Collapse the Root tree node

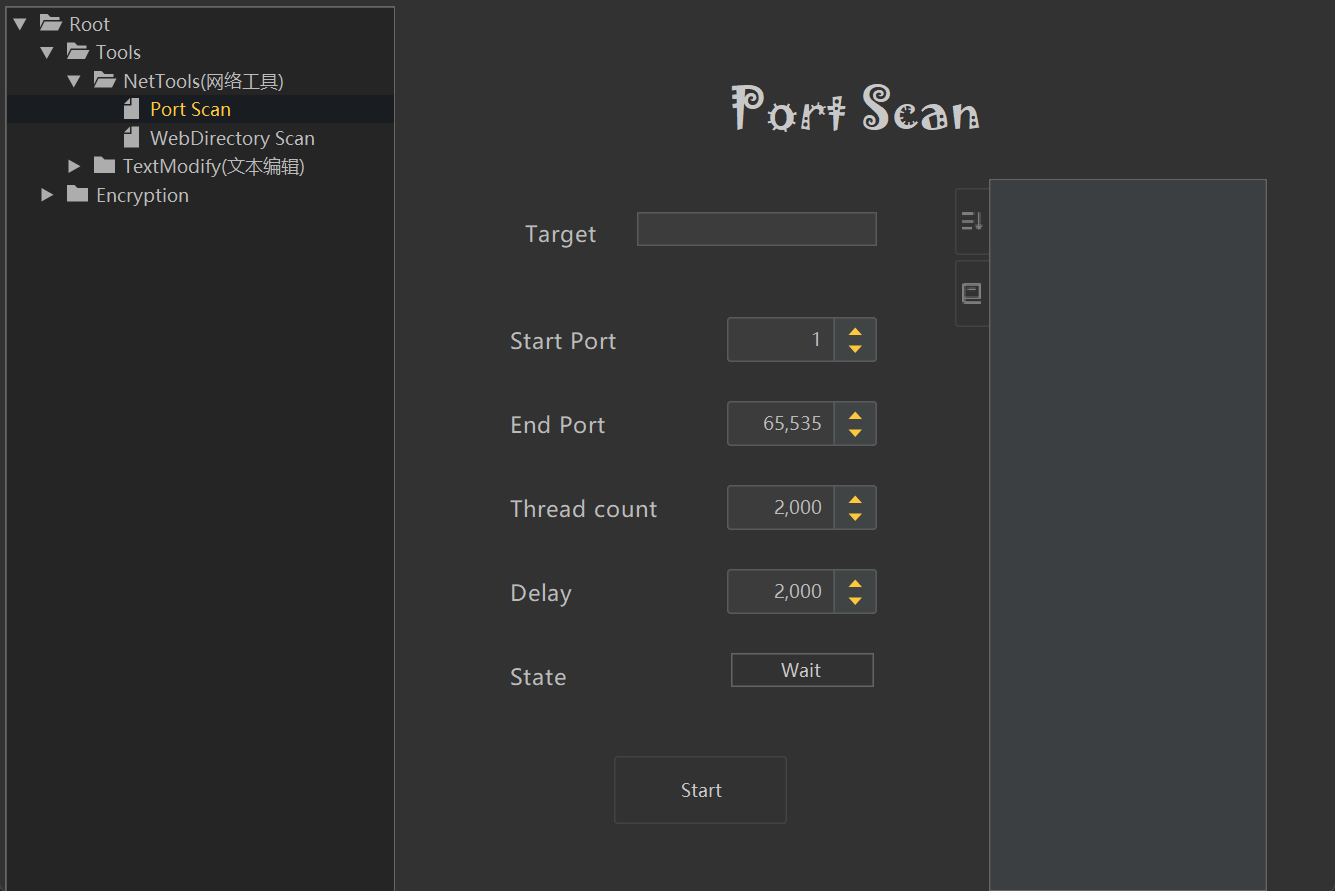[20, 23]
